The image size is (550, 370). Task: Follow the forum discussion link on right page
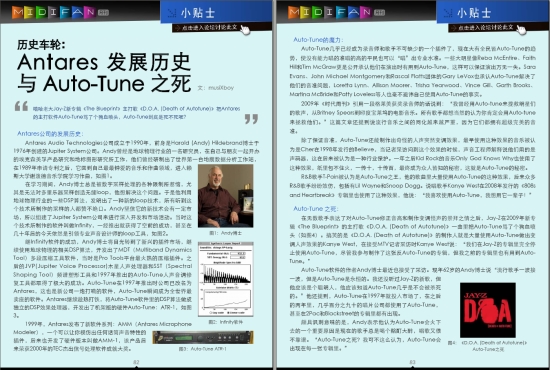pyautogui.click(x=485, y=27)
